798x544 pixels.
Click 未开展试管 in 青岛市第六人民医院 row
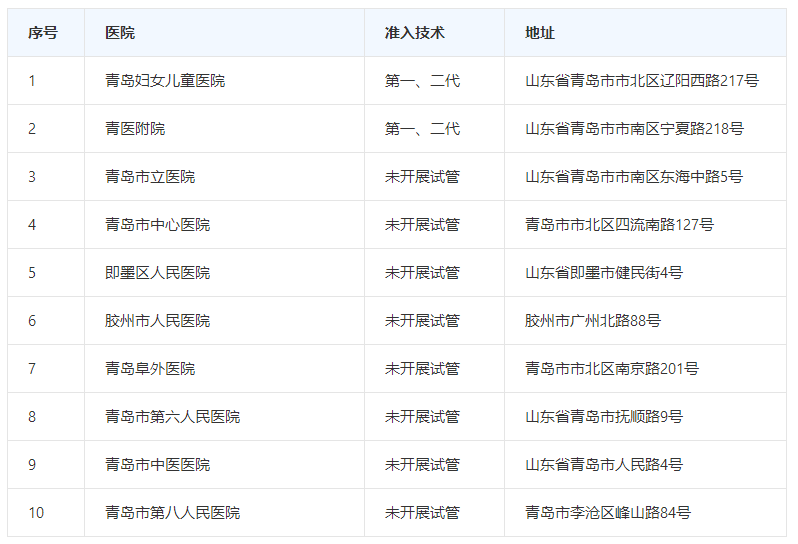(x=422, y=417)
